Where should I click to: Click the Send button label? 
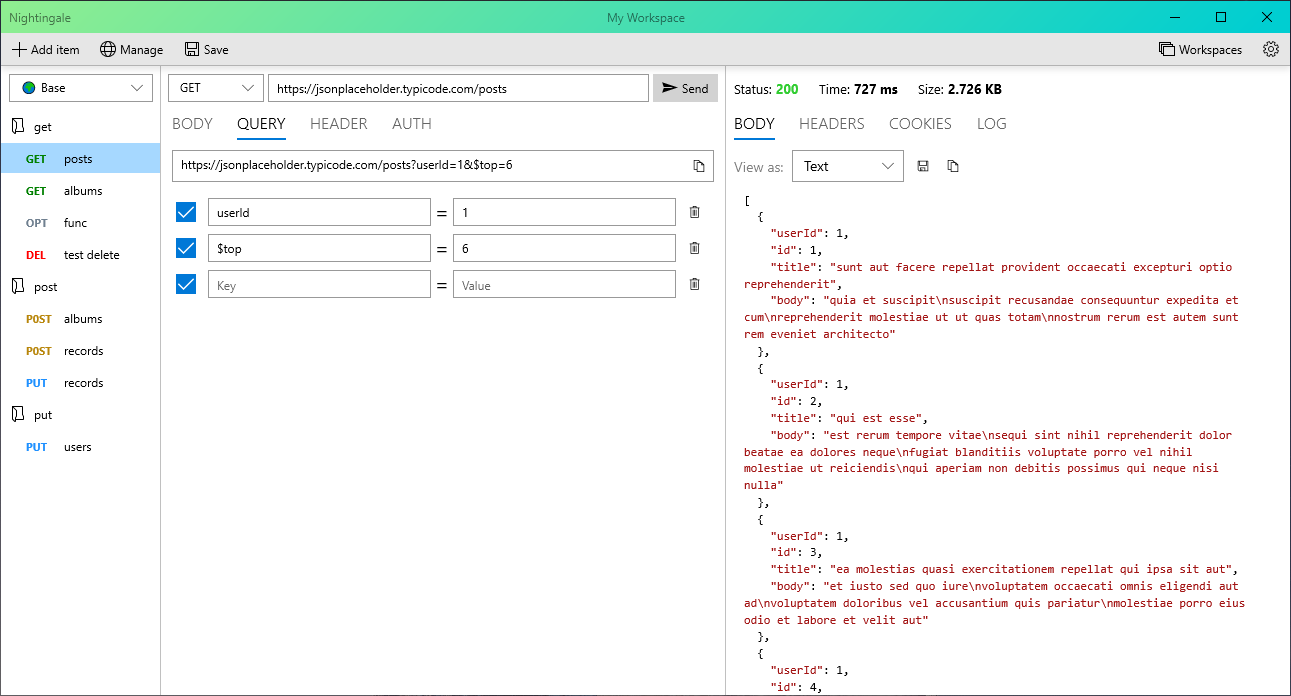tap(695, 88)
